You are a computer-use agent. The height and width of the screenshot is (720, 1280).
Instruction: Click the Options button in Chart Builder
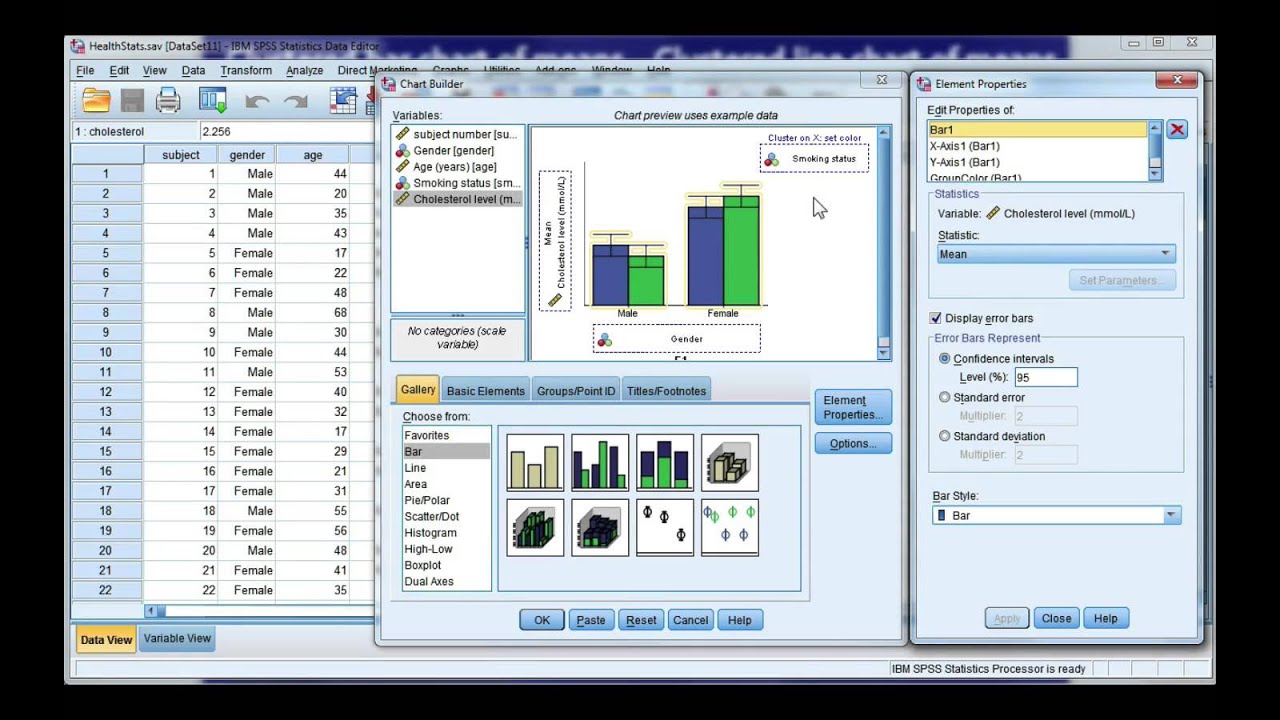pyautogui.click(x=853, y=444)
